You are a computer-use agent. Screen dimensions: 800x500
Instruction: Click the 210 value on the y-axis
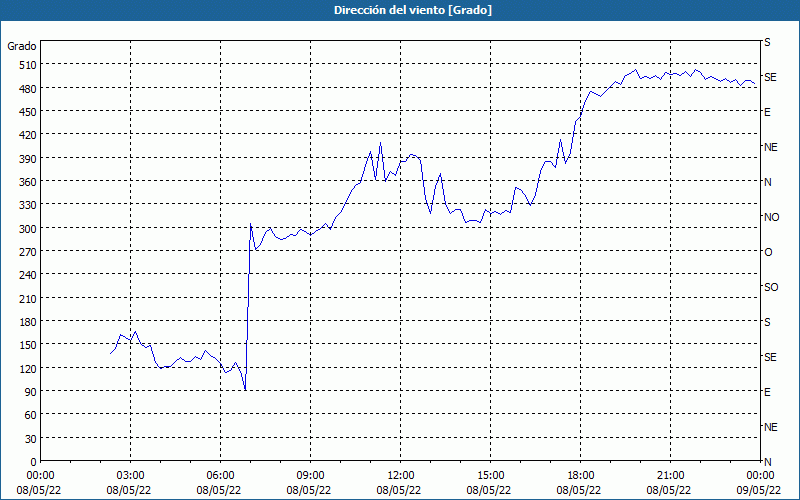[x=28, y=298]
